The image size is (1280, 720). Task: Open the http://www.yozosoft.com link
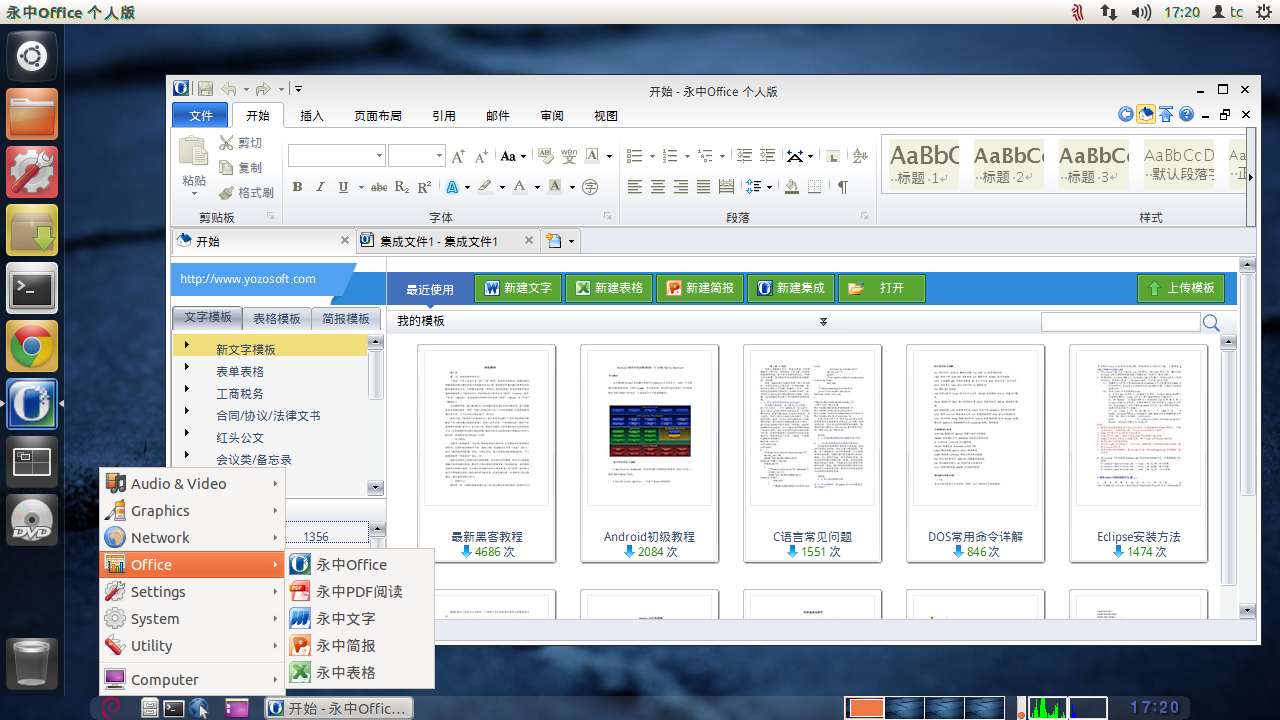tap(248, 279)
